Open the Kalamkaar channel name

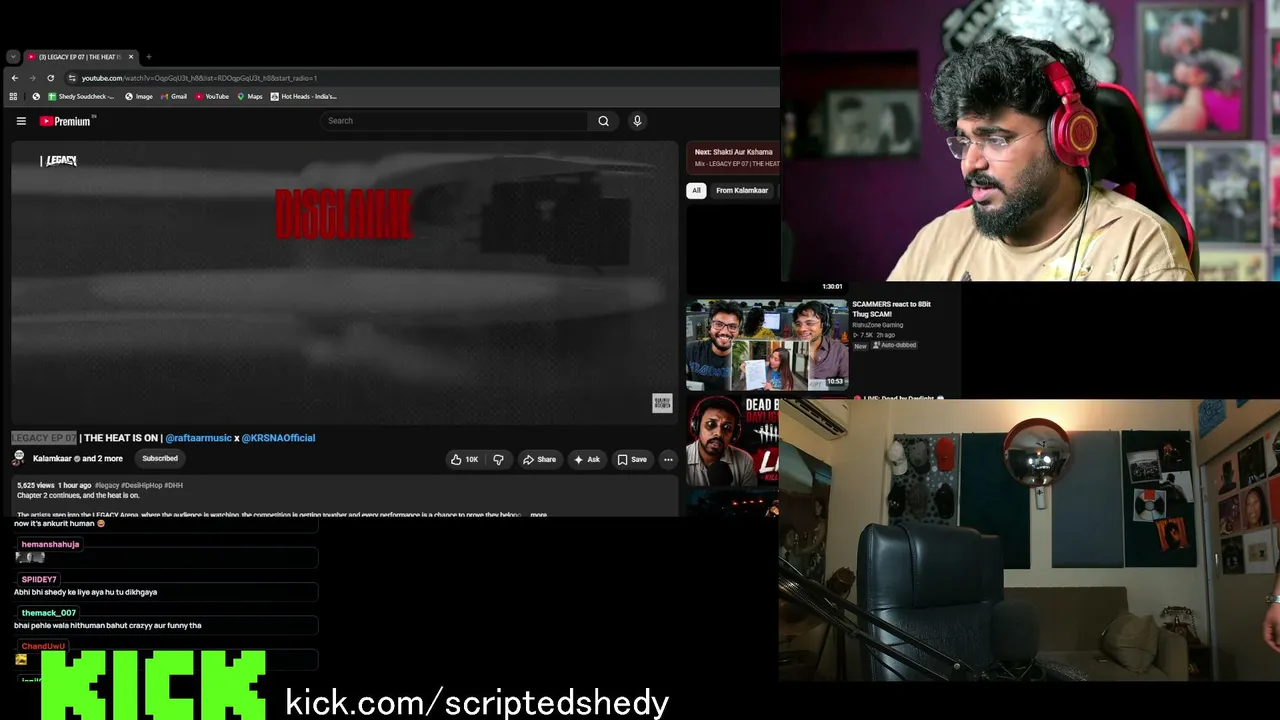tap(52, 459)
